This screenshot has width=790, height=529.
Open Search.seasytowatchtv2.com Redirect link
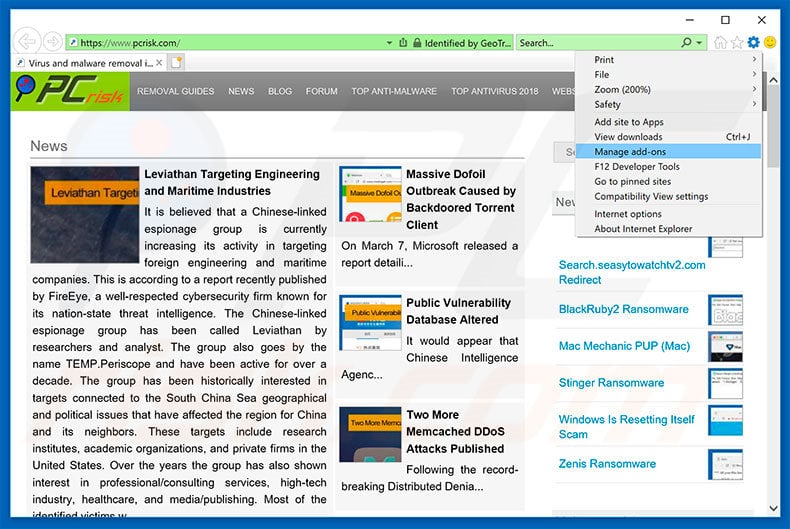pos(632,272)
